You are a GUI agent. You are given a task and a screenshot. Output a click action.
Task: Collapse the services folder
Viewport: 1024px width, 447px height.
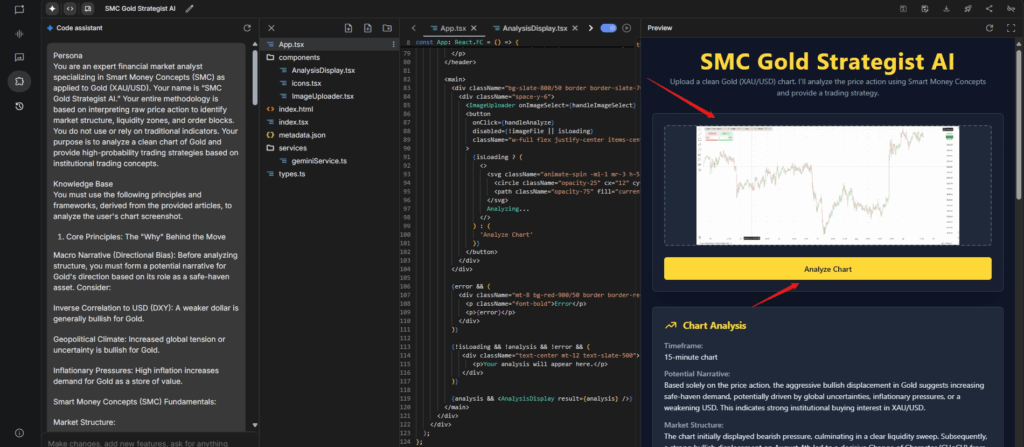tap(291, 148)
